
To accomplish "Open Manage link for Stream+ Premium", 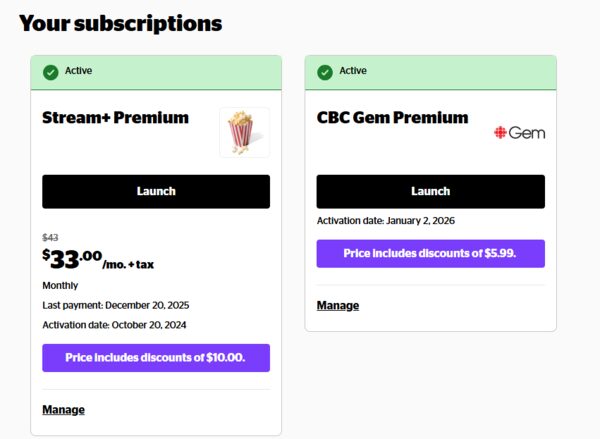I will click(x=63, y=409).
